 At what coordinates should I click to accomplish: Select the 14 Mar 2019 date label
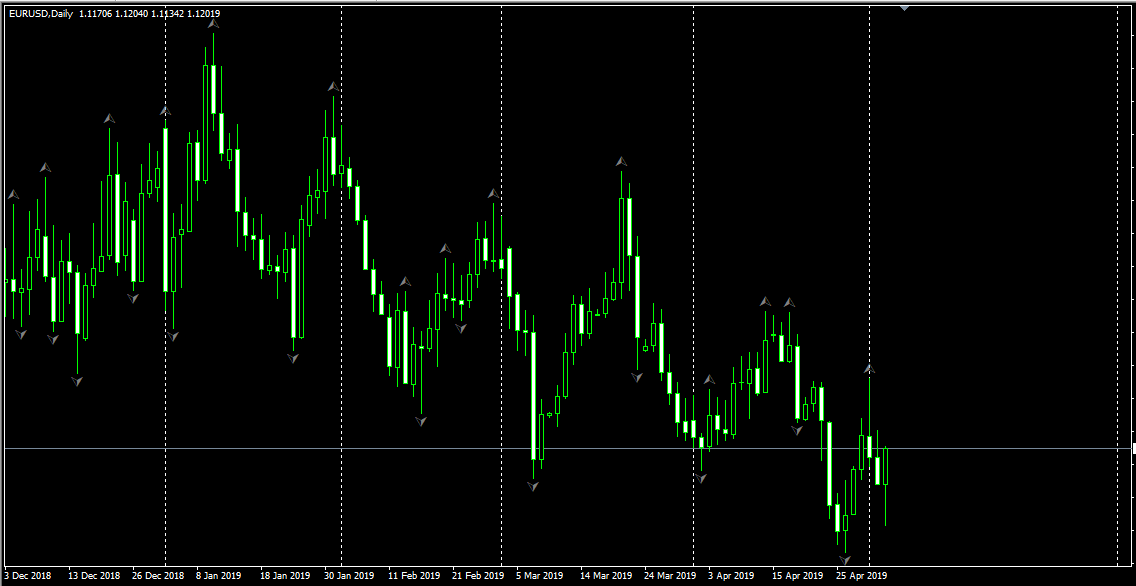pyautogui.click(x=606, y=576)
